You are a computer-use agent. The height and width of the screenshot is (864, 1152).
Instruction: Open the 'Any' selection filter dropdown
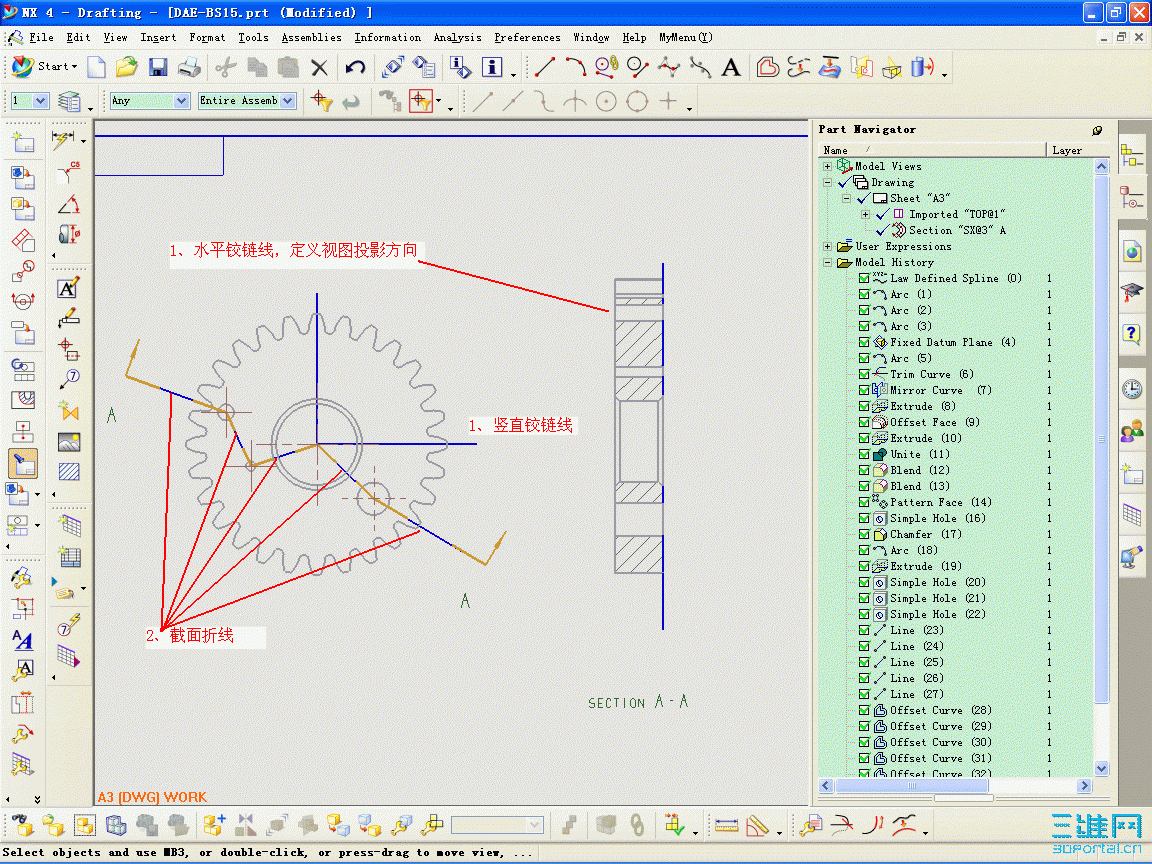pos(182,101)
